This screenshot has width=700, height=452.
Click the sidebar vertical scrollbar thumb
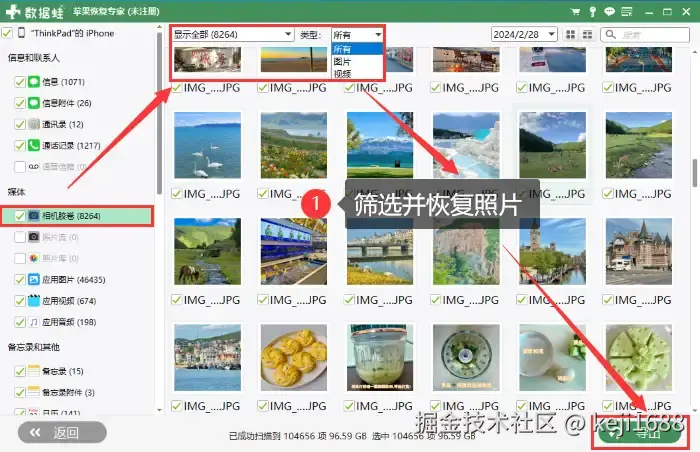pyautogui.click(x=159, y=113)
